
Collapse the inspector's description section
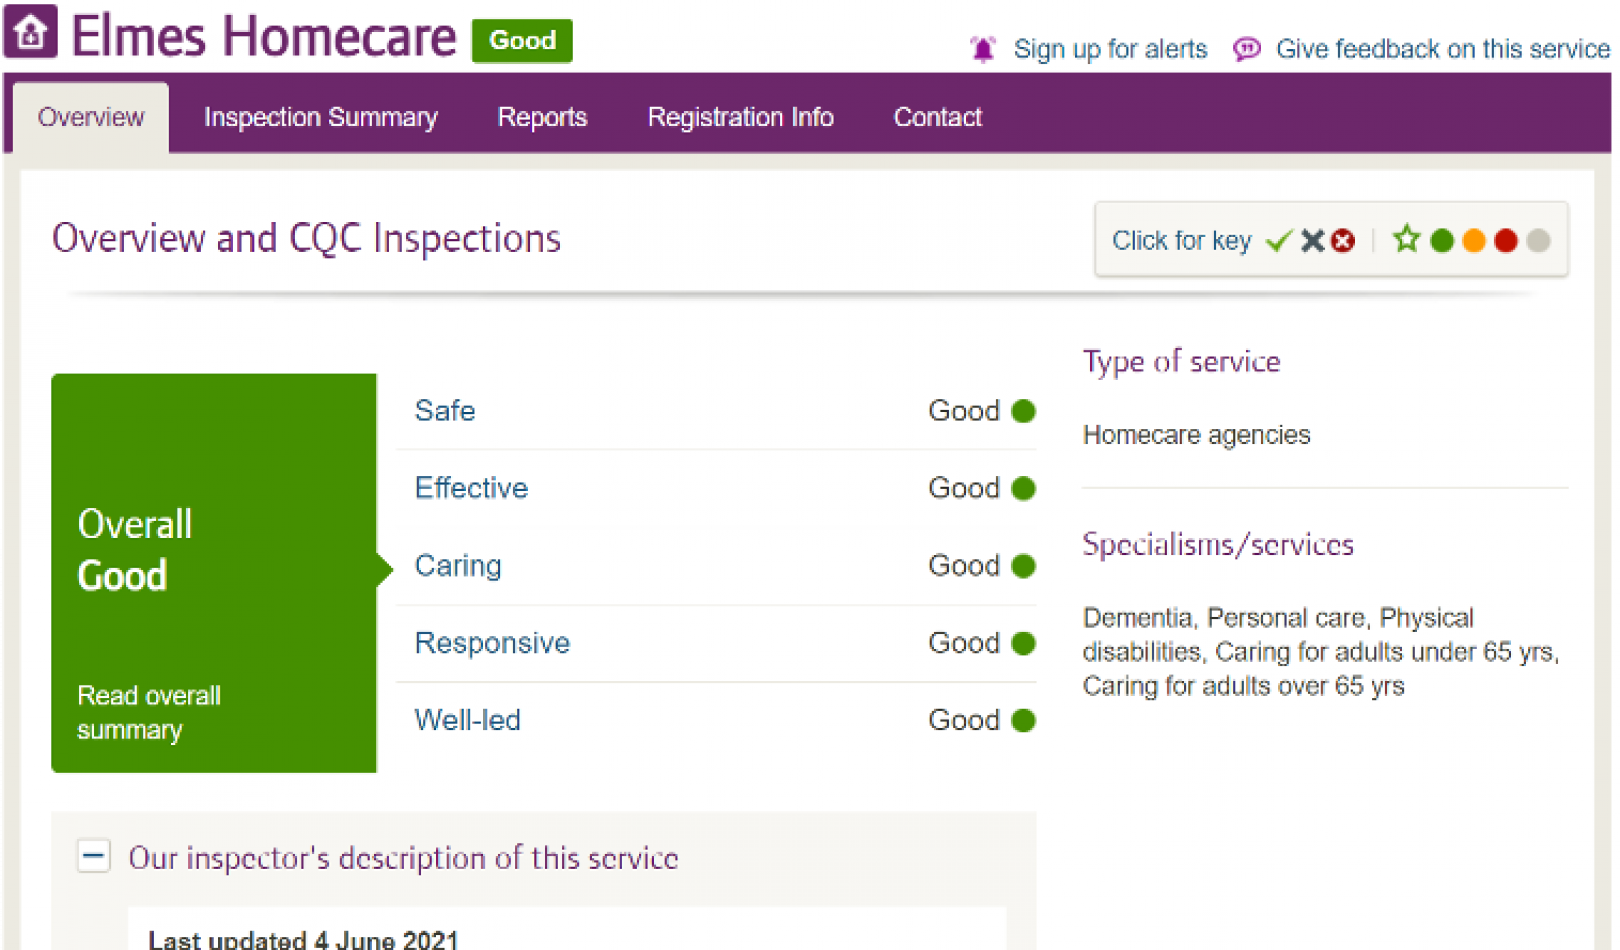94,856
